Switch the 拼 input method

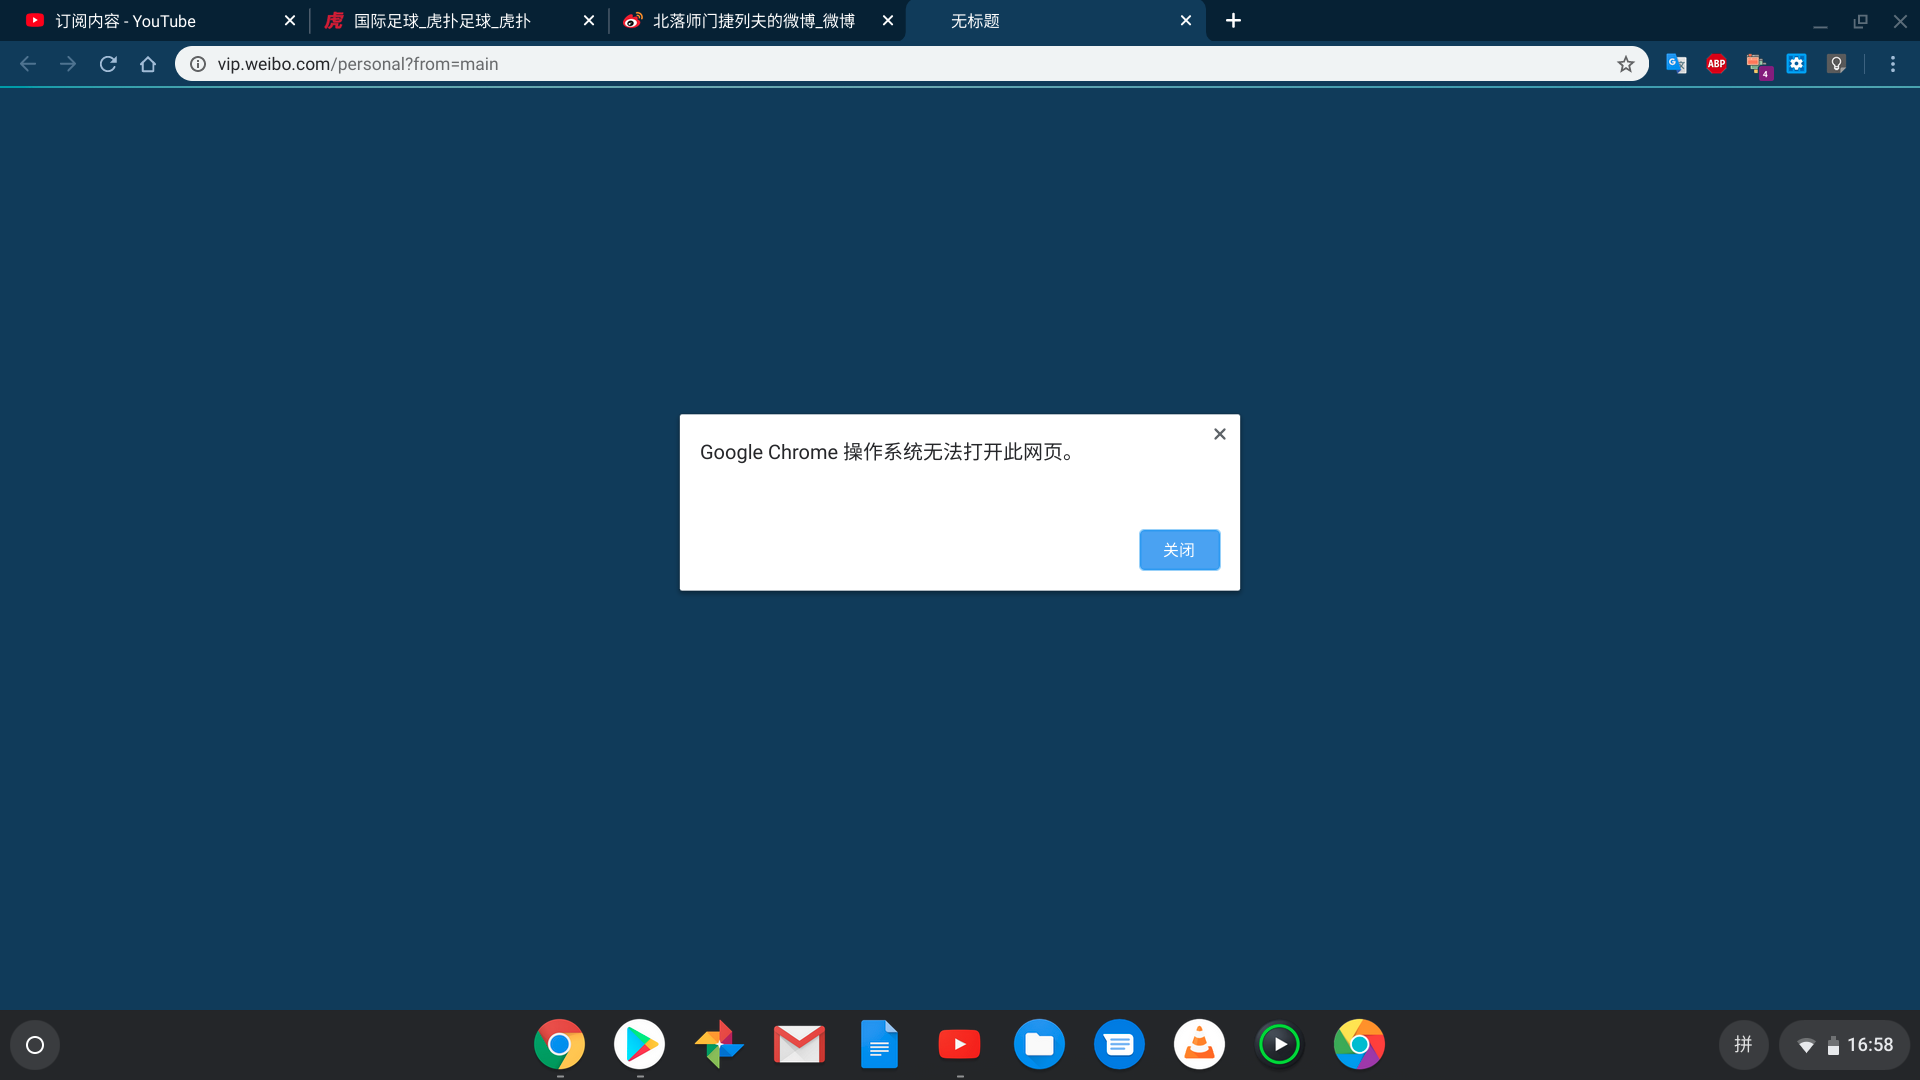pos(1743,1045)
